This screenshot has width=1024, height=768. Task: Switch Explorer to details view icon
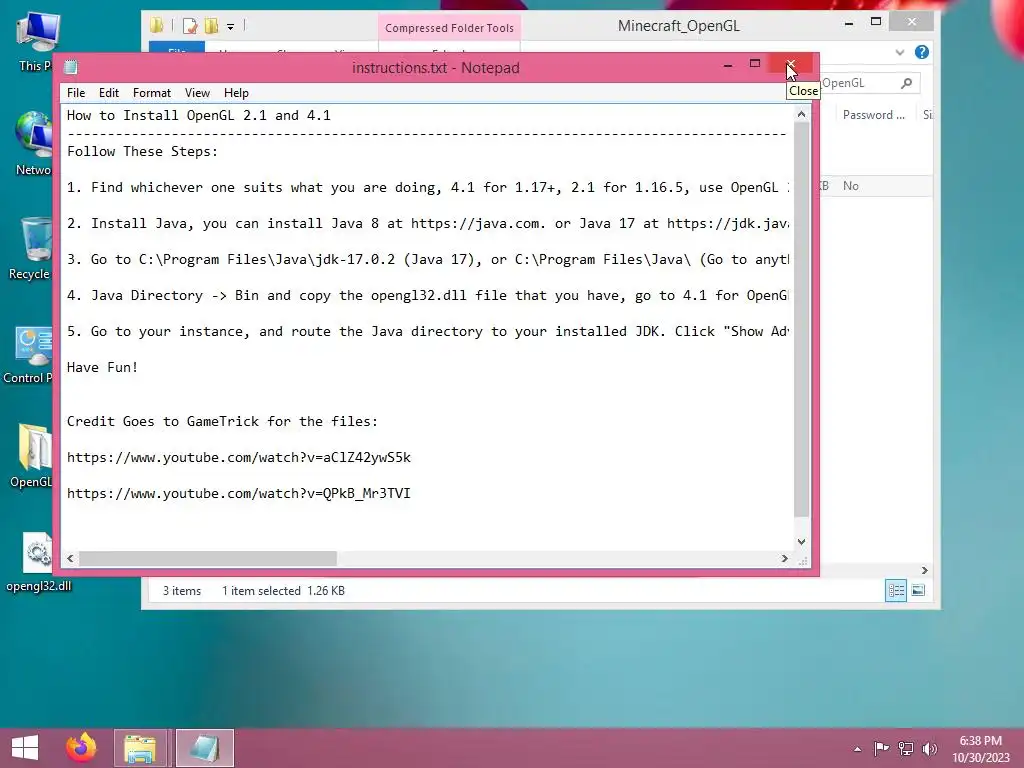point(895,590)
